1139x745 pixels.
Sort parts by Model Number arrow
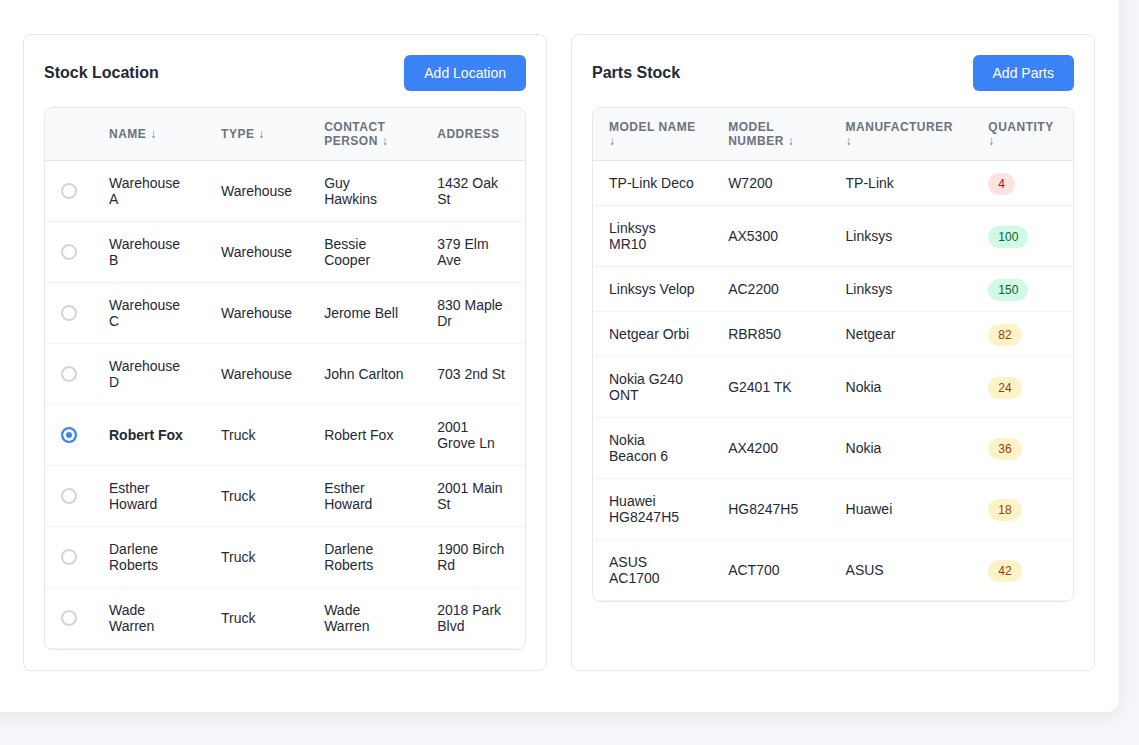tap(790, 141)
